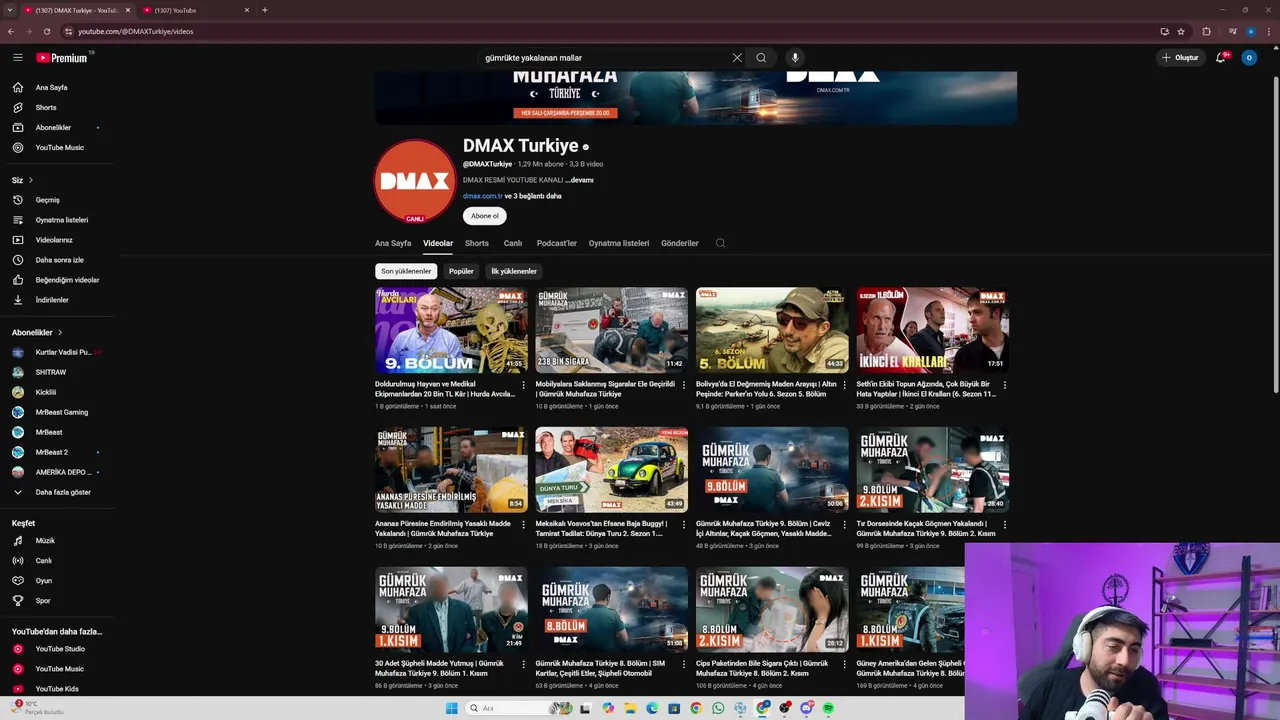
Task: Open the Hurda Avcıları 9. Bölüm thumbnail
Action: 451,330
